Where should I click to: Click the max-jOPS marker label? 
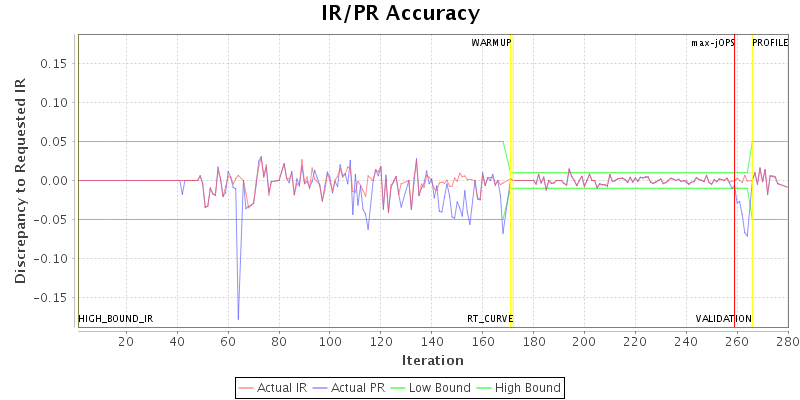pyautogui.click(x=712, y=43)
